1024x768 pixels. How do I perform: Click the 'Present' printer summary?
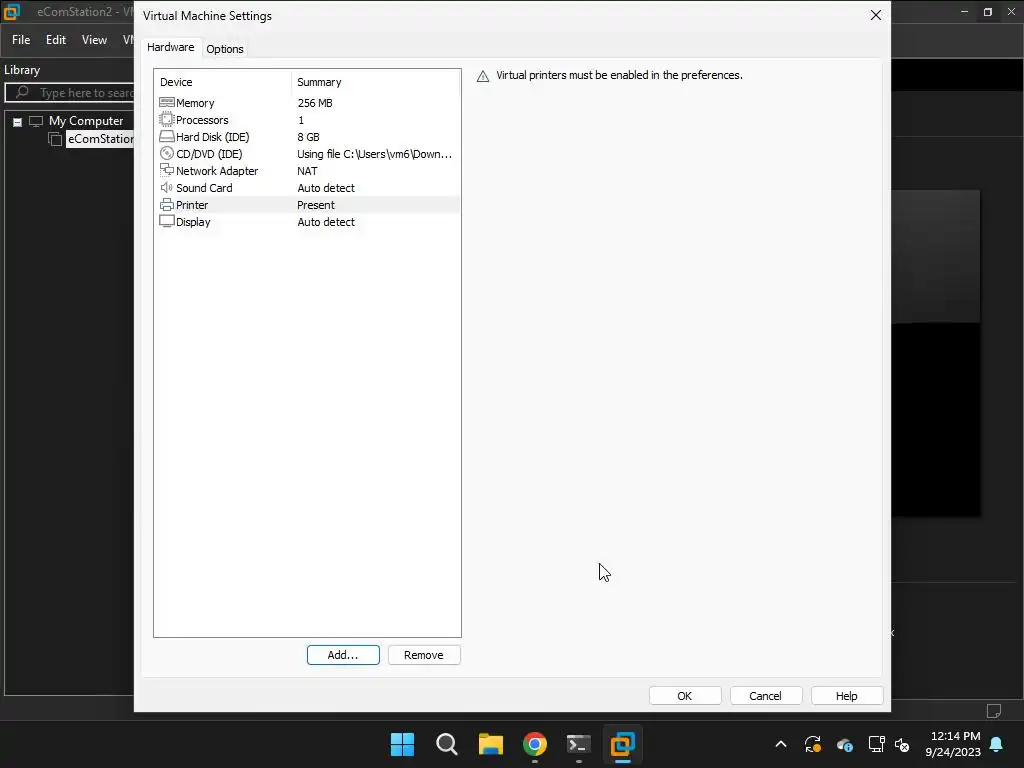coord(315,205)
